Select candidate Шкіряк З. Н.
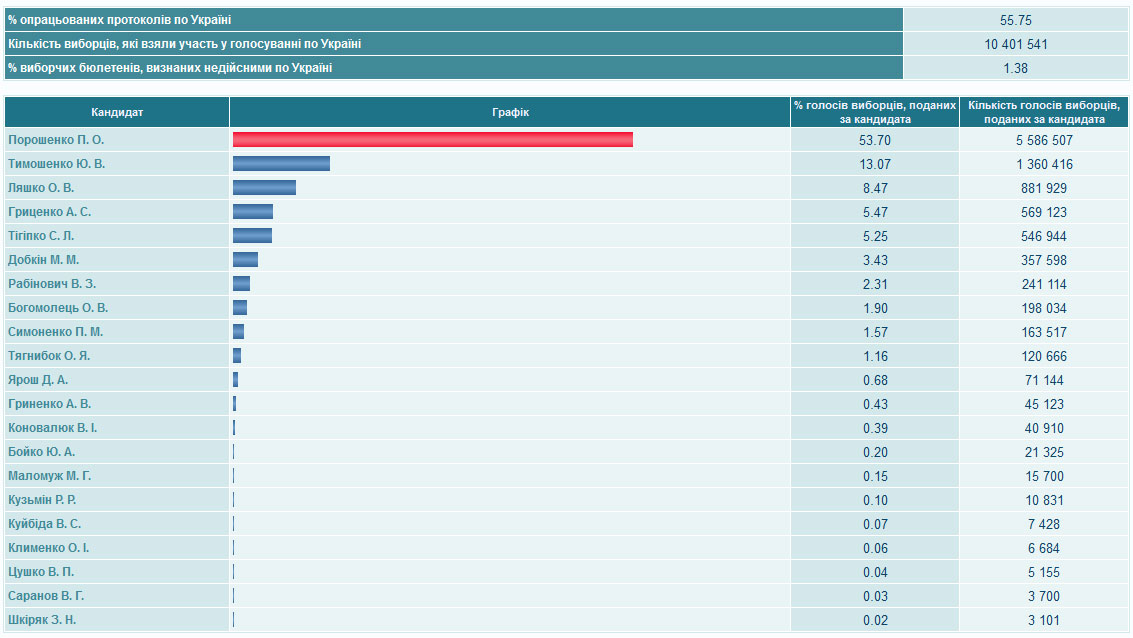 [x=42, y=620]
